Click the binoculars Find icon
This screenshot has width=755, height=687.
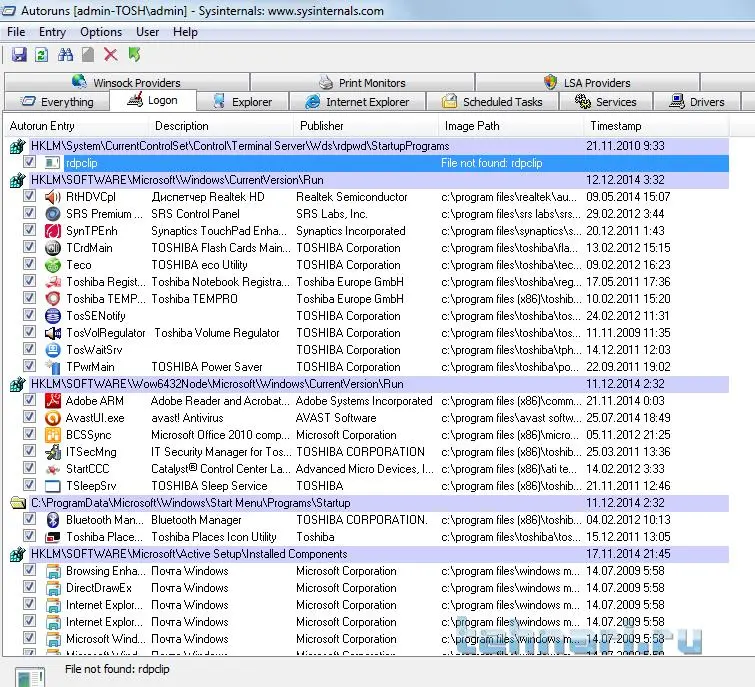click(65, 55)
